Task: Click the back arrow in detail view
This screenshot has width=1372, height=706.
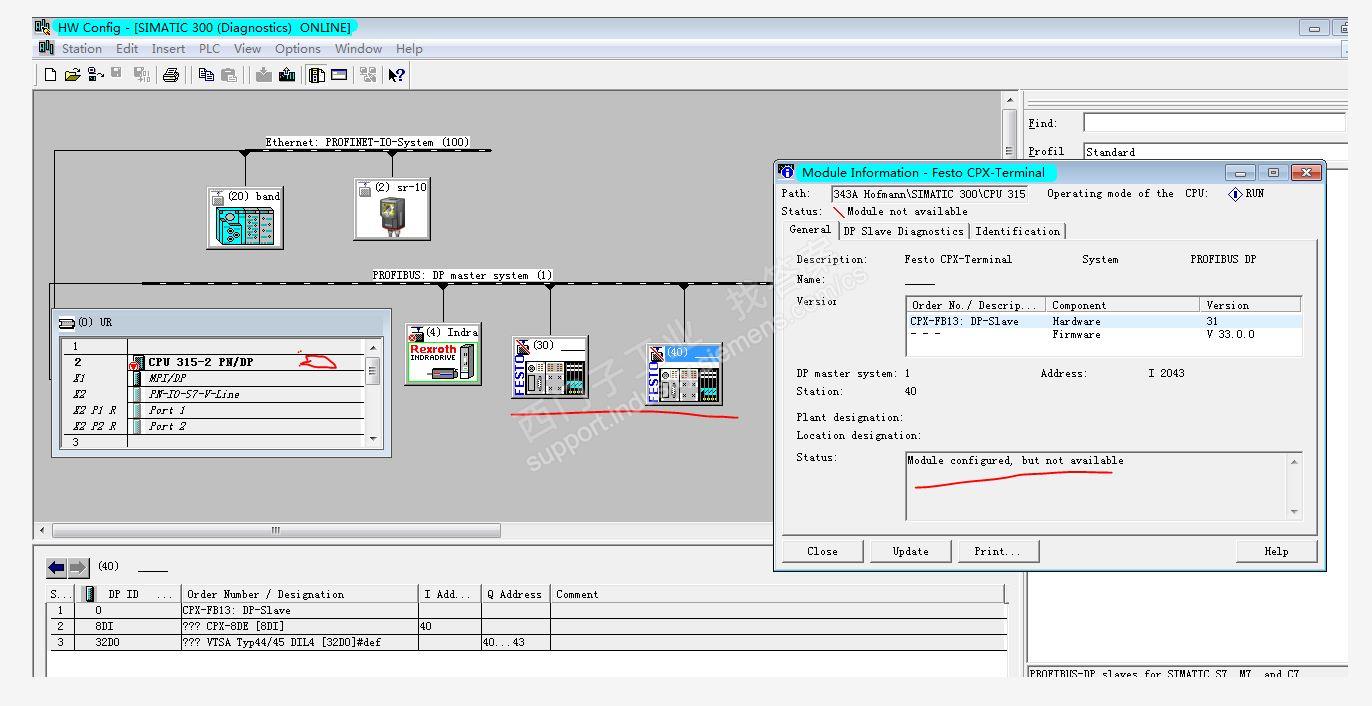Action: (57, 568)
